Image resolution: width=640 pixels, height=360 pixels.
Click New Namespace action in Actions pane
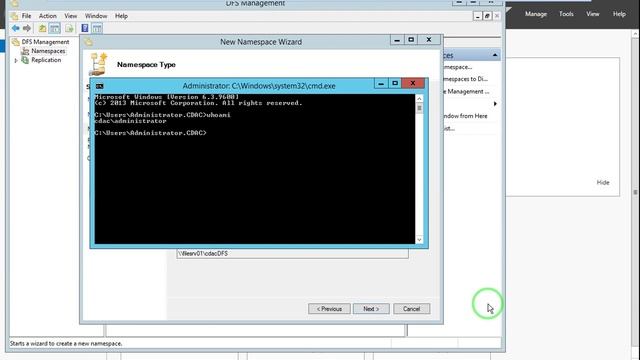458,67
